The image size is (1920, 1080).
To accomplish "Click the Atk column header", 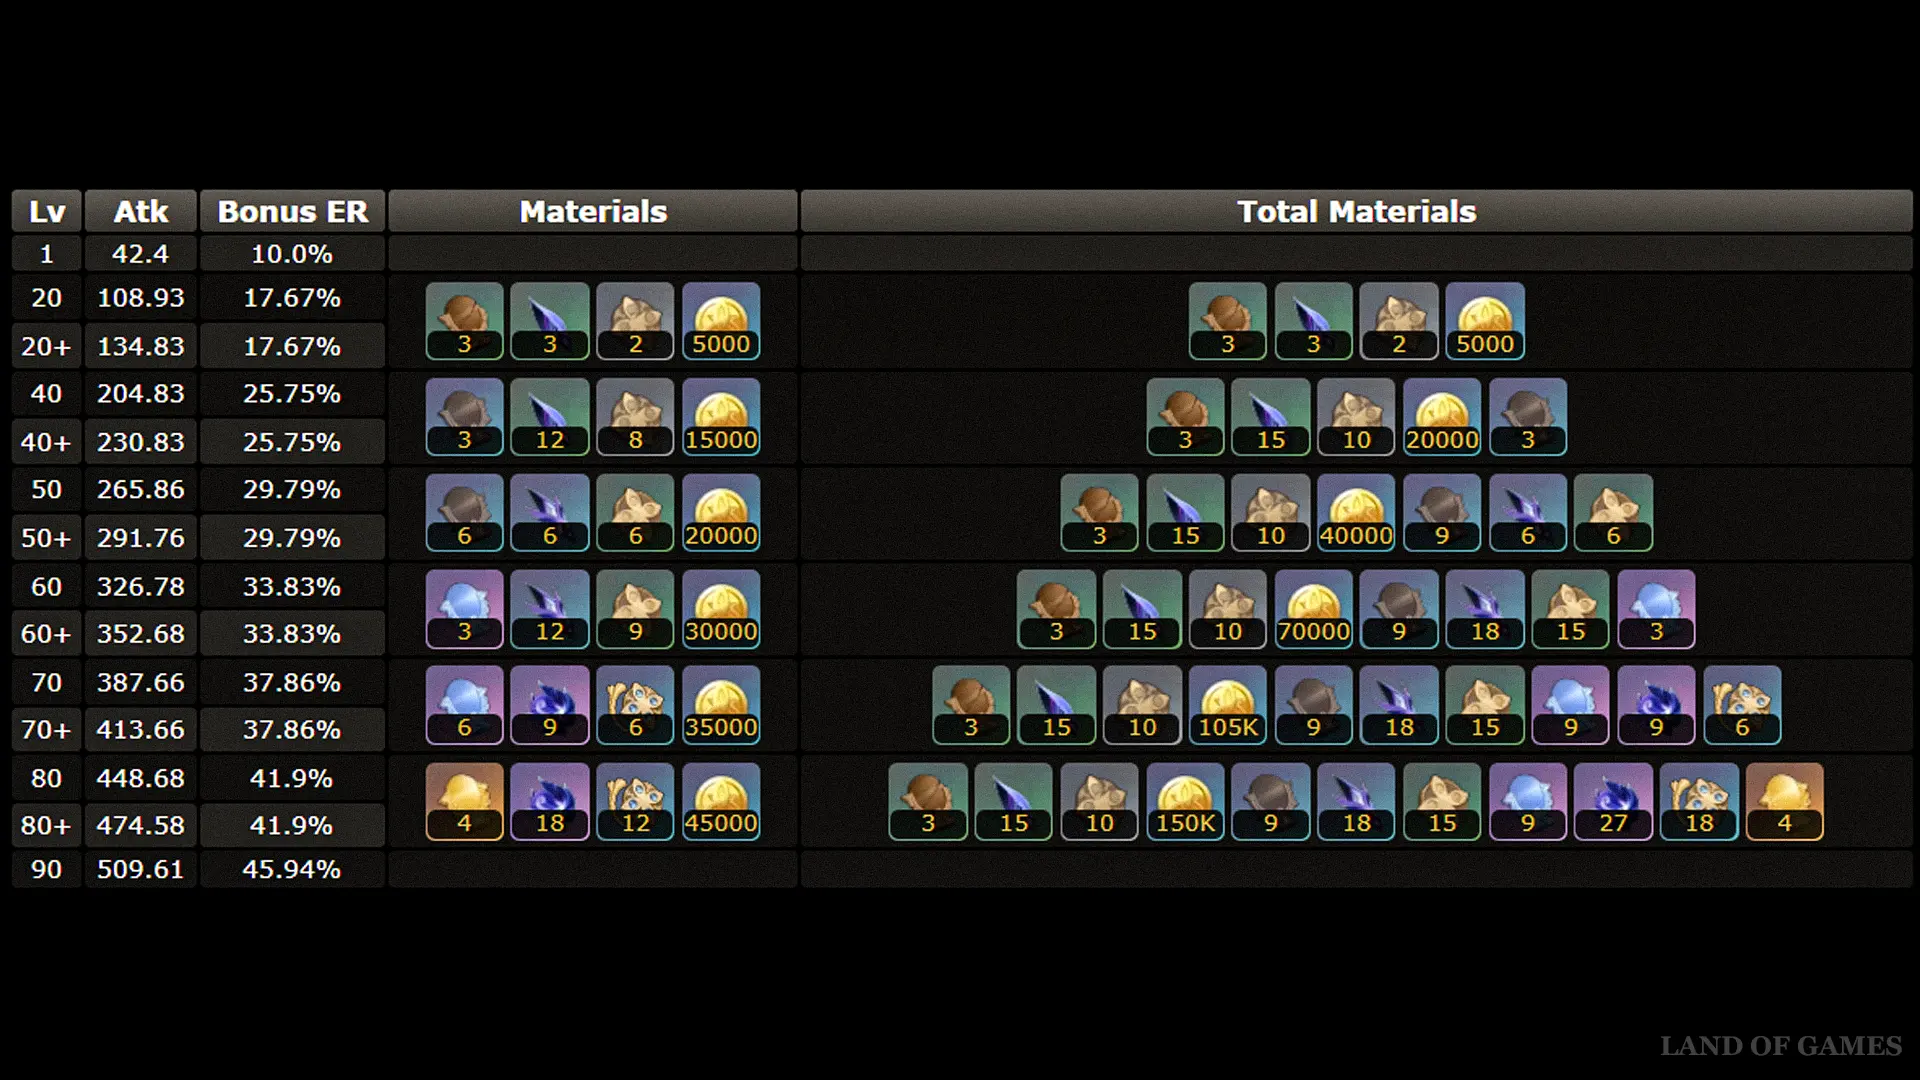I will [141, 211].
